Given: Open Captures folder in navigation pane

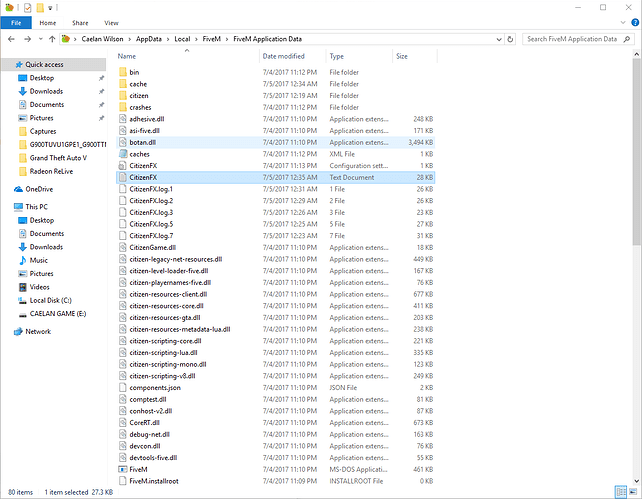Looking at the screenshot, I should [x=43, y=131].
